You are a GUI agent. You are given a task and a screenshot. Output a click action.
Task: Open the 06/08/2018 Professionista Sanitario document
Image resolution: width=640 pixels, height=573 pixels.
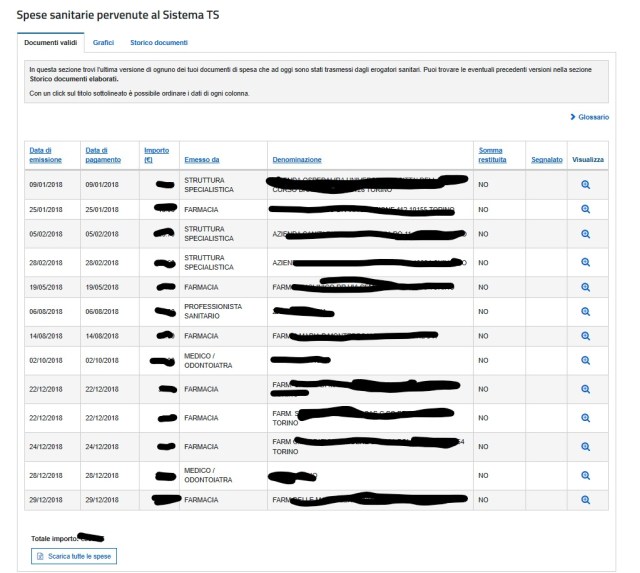tap(586, 311)
